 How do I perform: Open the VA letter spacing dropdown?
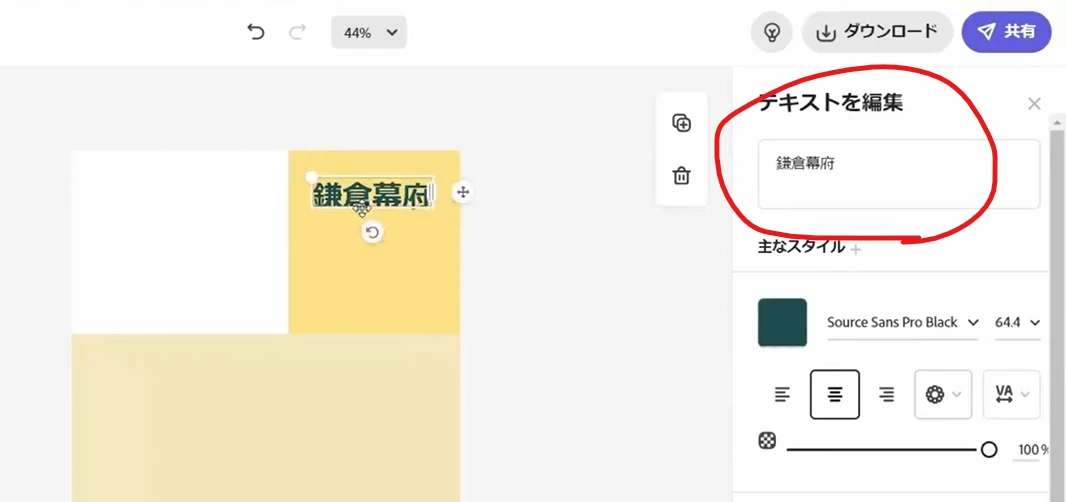tap(1012, 395)
